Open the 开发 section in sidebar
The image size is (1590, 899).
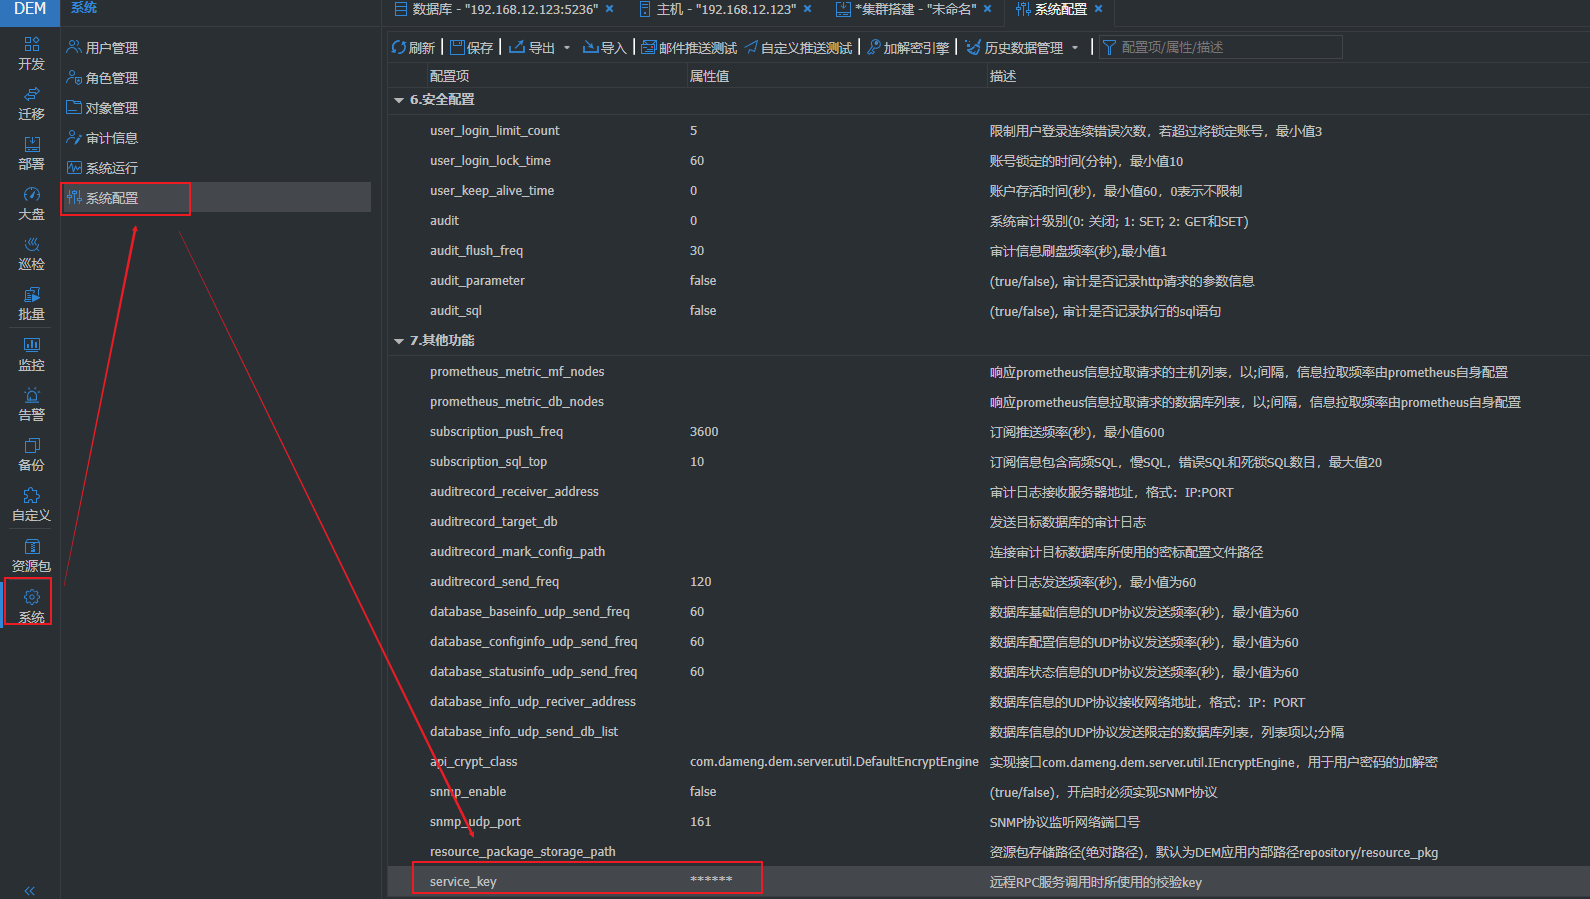point(31,53)
